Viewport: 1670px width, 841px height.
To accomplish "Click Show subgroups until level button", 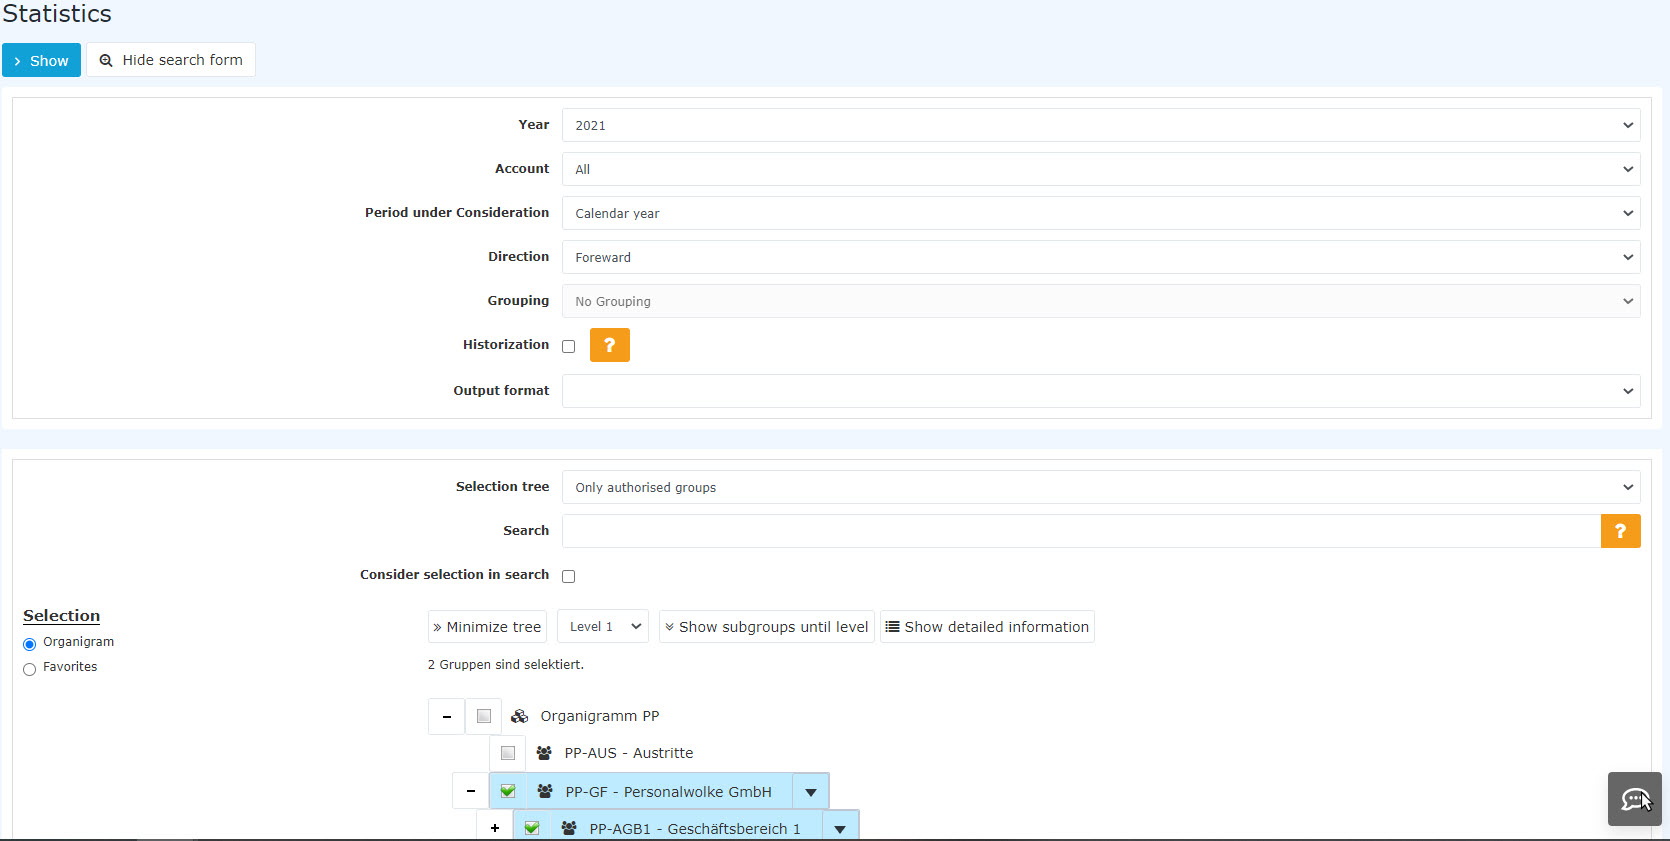I will pyautogui.click(x=767, y=627).
